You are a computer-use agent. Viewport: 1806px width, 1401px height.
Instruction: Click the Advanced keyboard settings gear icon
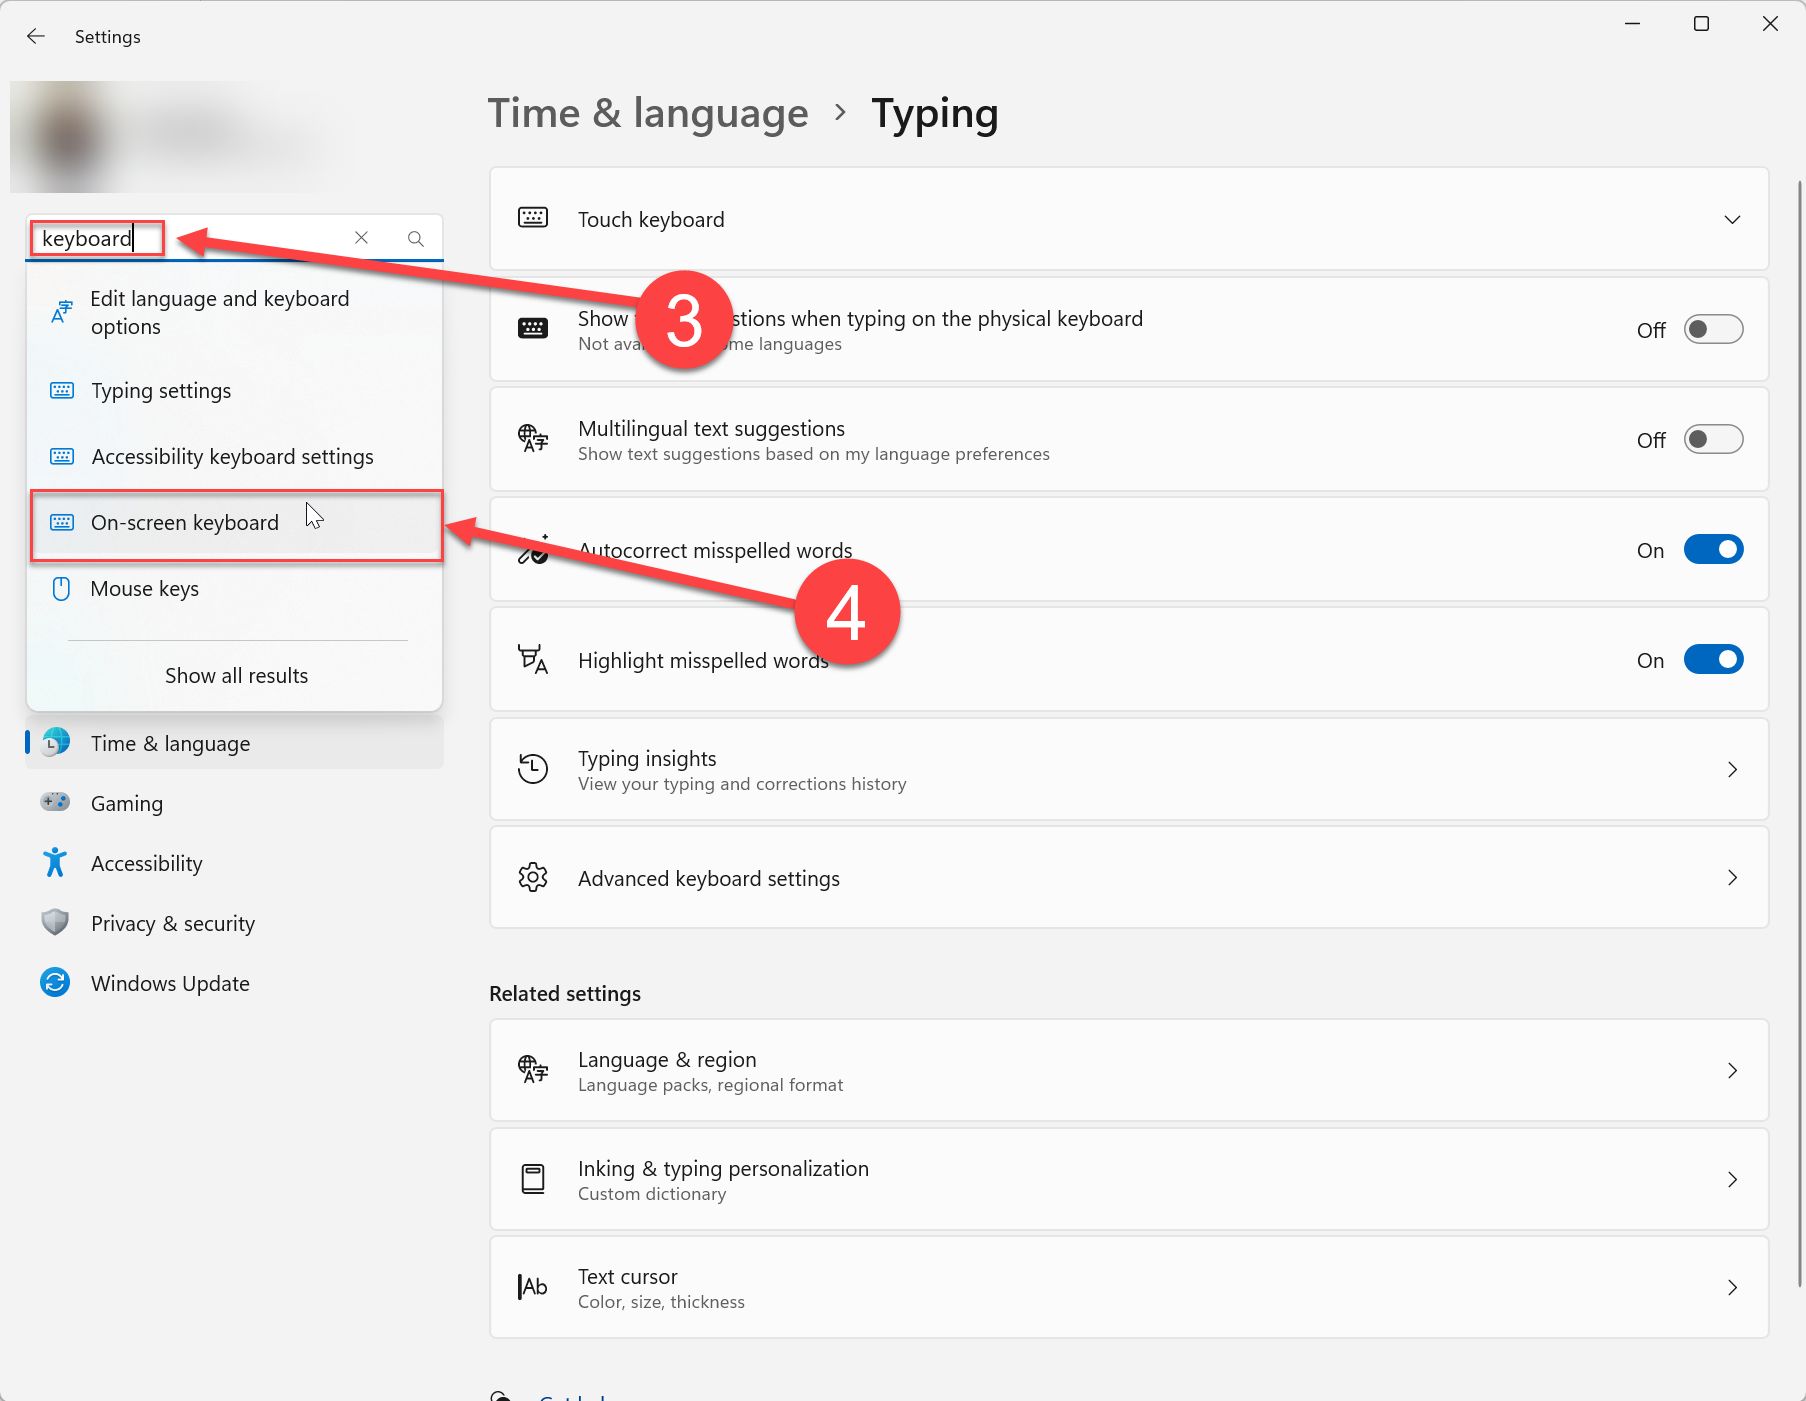533,878
